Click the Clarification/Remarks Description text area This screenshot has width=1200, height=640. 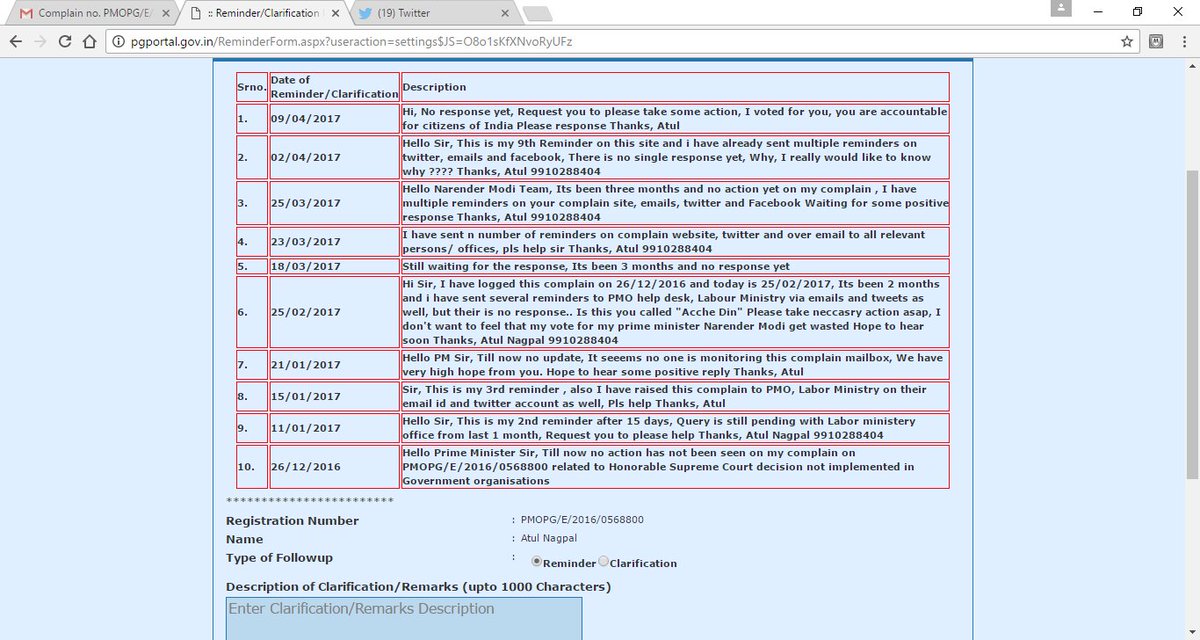(404, 618)
